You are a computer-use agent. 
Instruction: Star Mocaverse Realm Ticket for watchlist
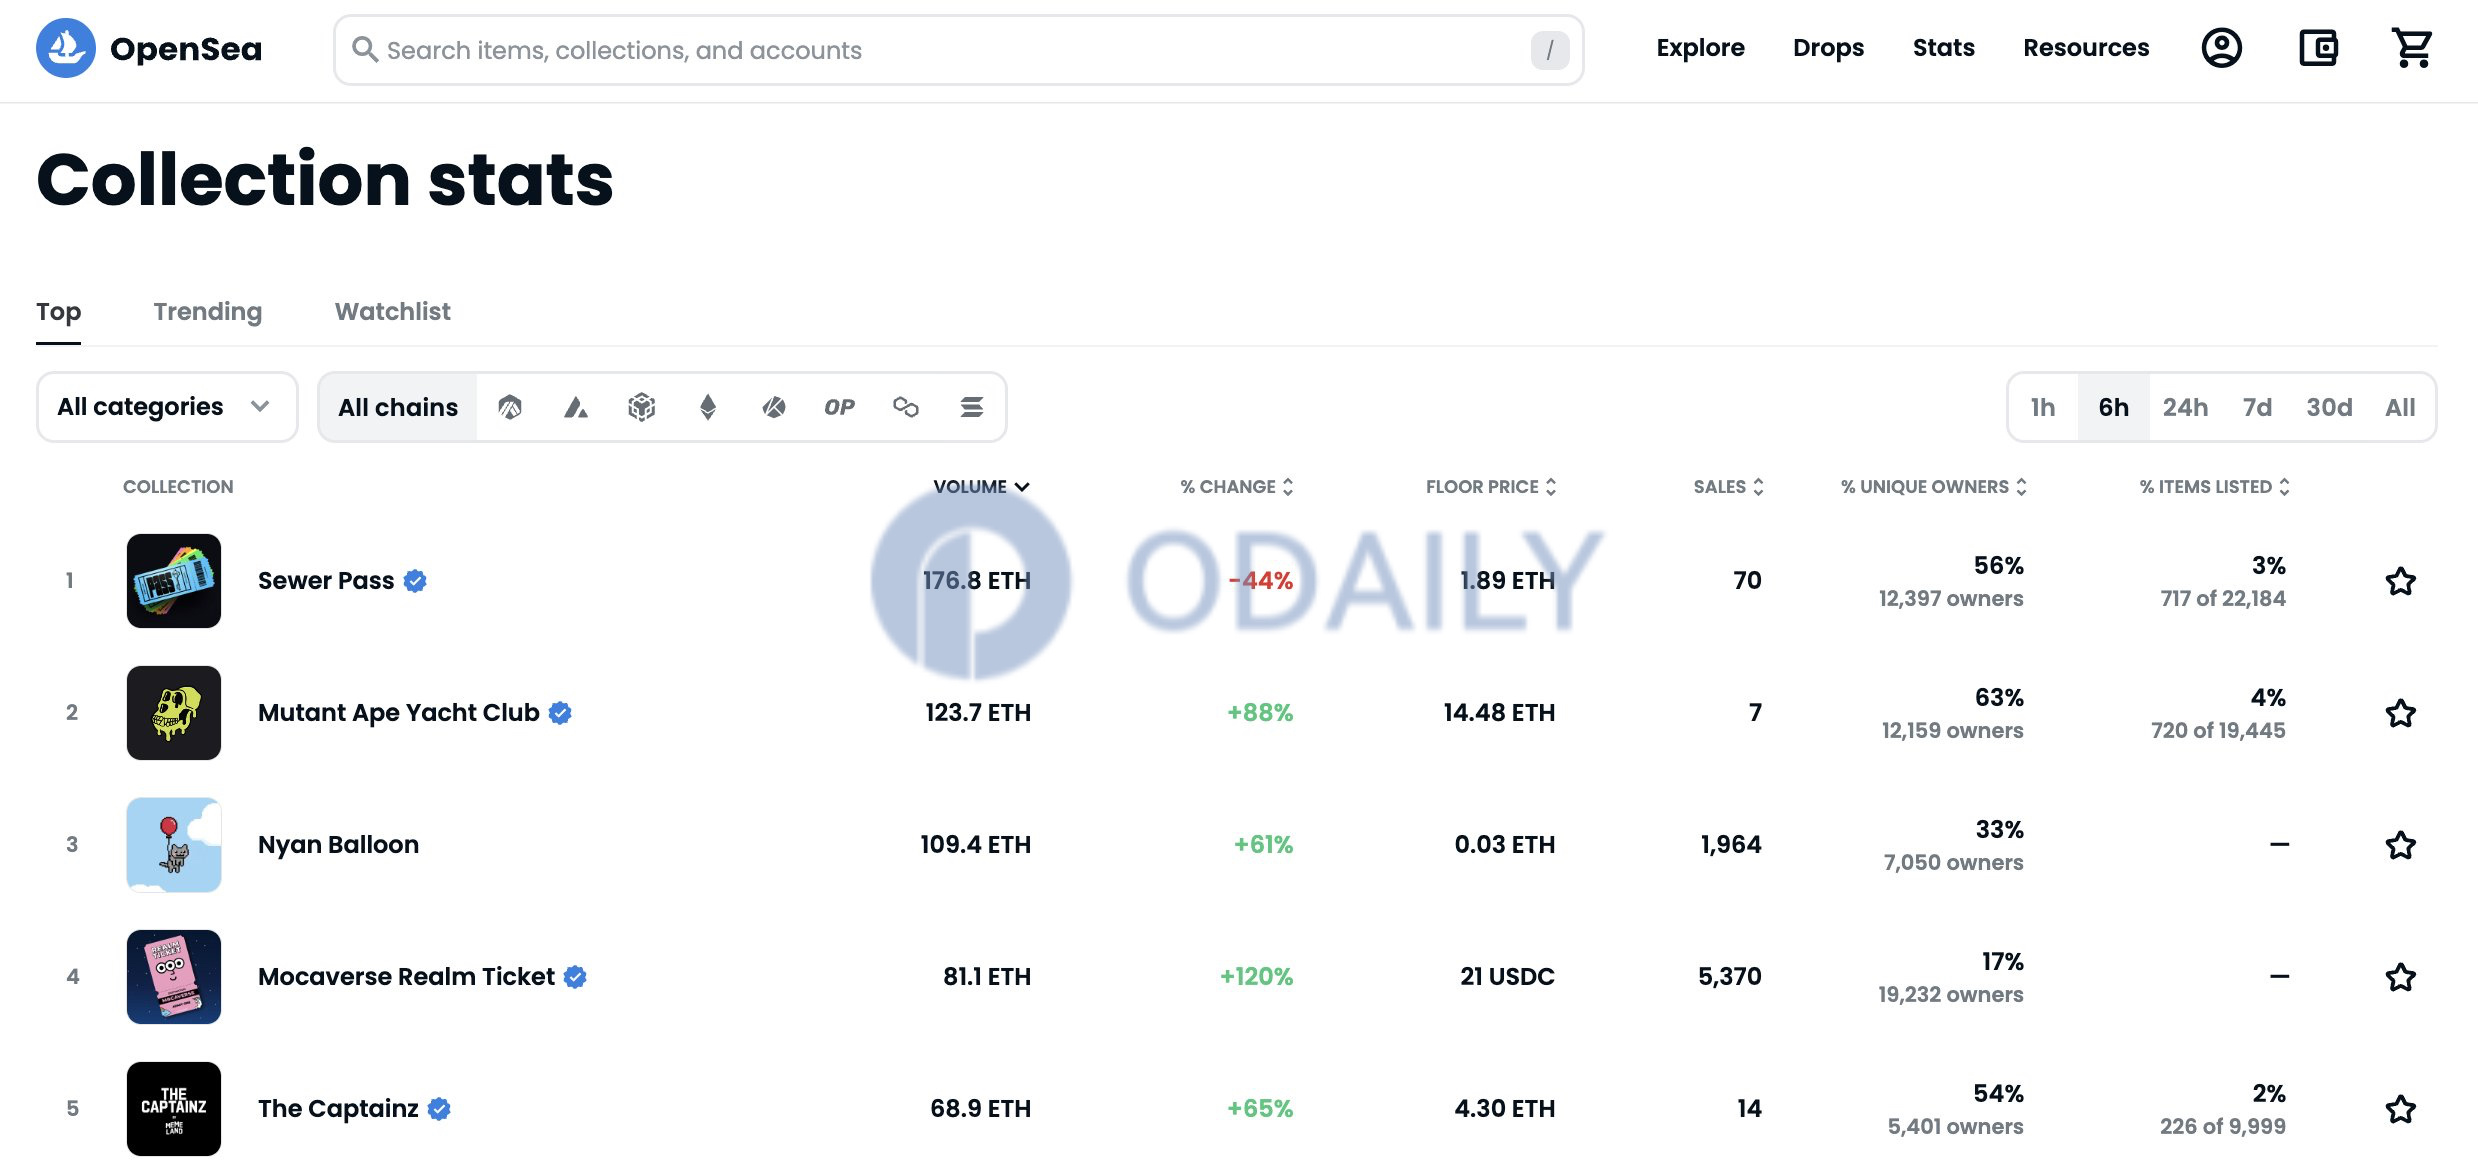[x=2401, y=977]
